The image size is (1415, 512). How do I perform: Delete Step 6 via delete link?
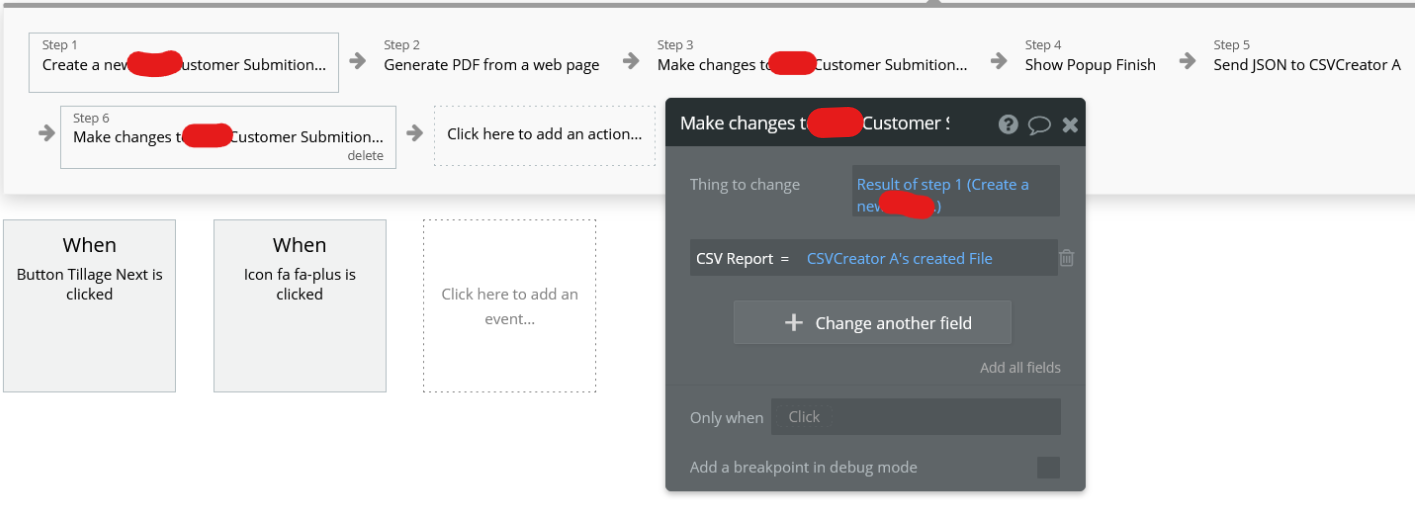(x=365, y=156)
